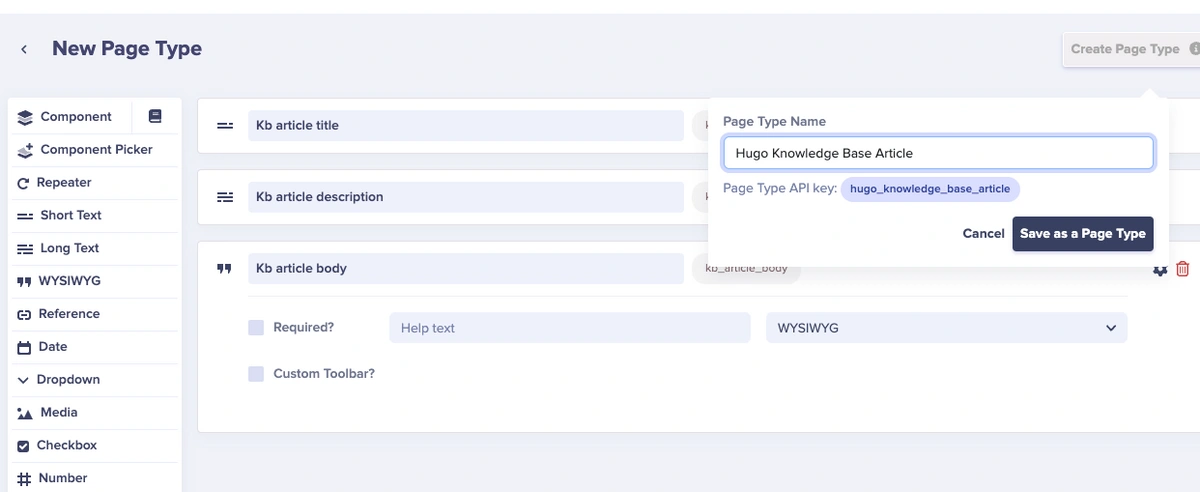Image resolution: width=1200 pixels, height=492 pixels.
Task: Click the Component layers icon in sidebar
Action: [x=25, y=117]
